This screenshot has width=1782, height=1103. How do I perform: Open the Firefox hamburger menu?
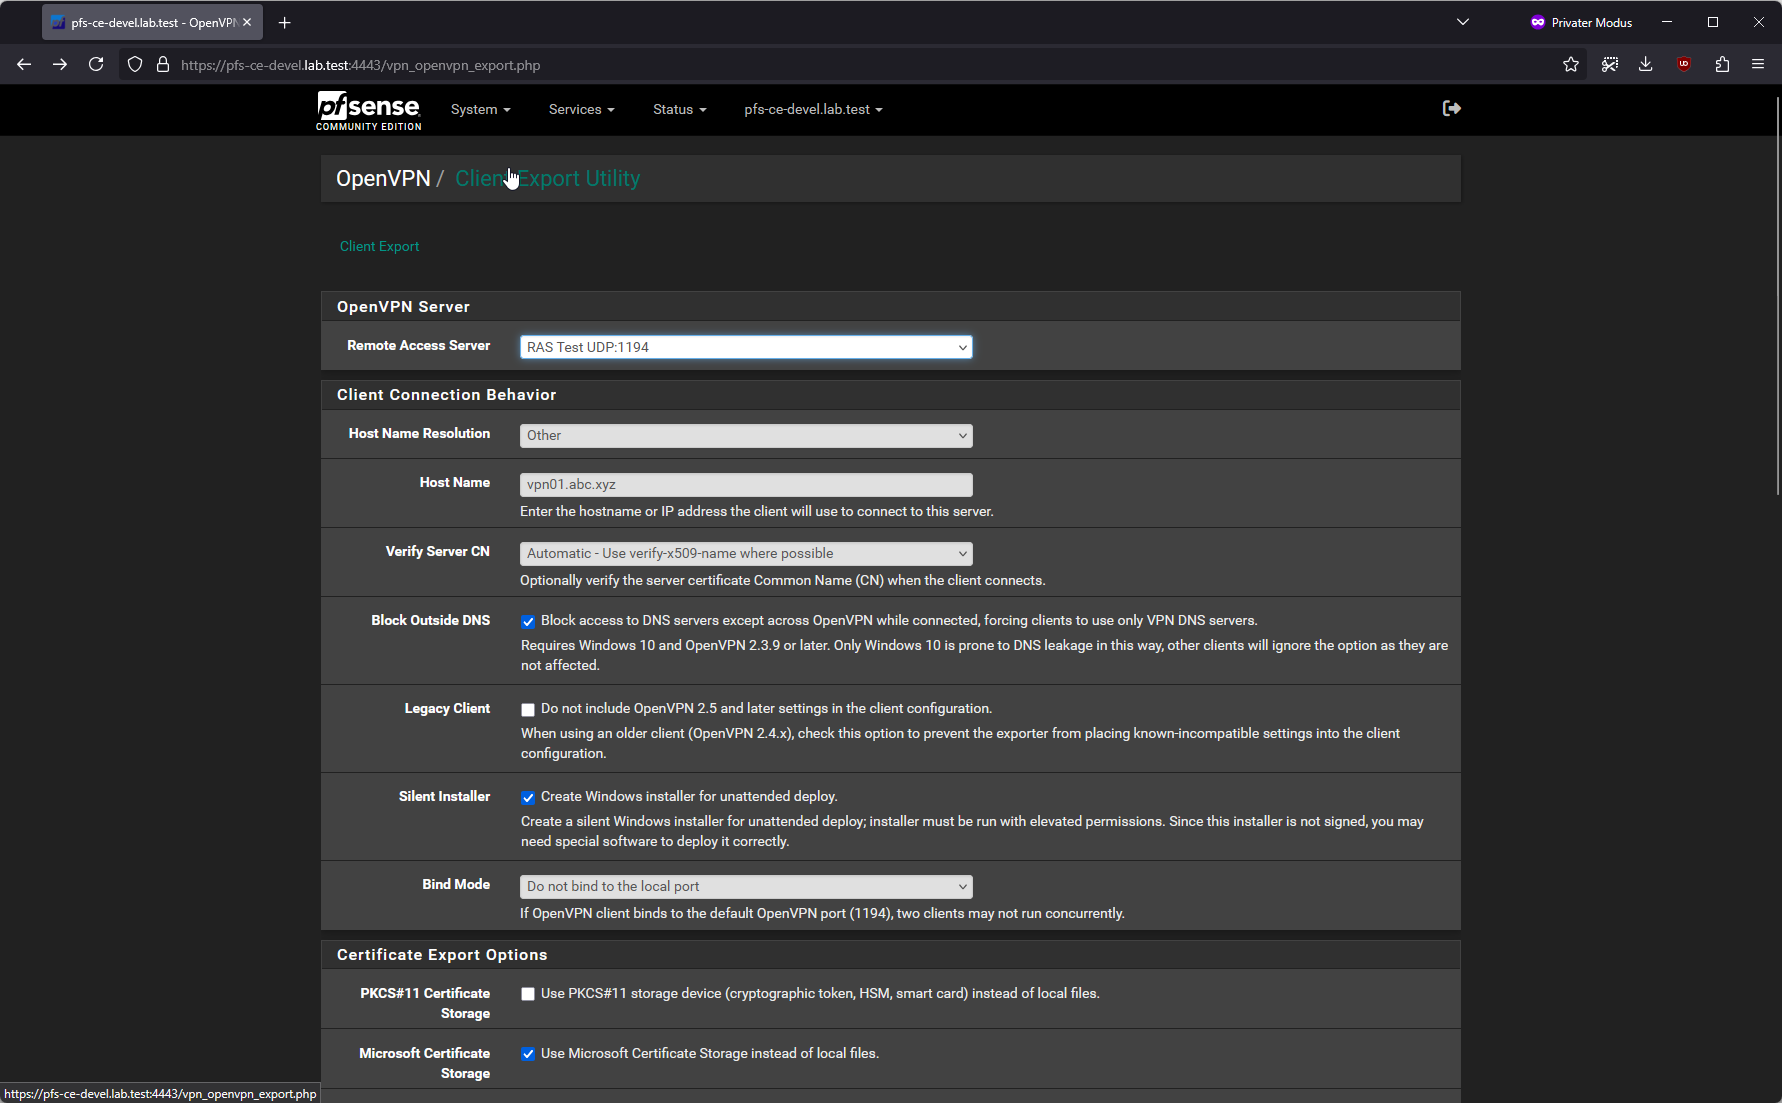1758,65
